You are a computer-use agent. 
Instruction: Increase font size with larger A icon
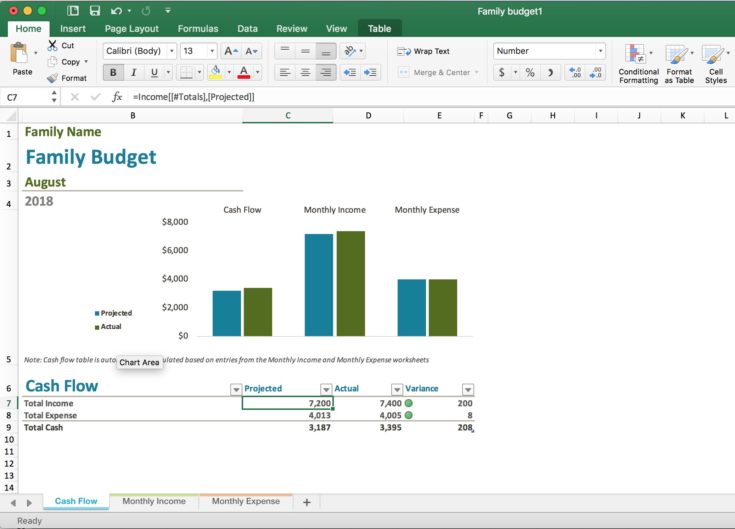(x=231, y=51)
